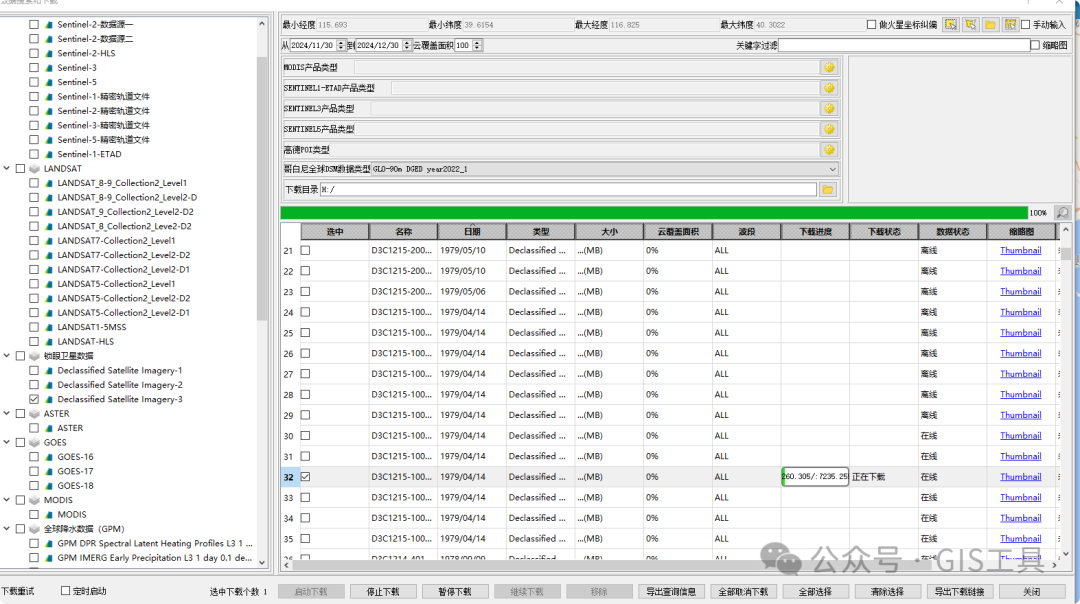This screenshot has width=1080, height=604.
Task: Check the row 21 selection checkbox
Action: [x=305, y=251]
